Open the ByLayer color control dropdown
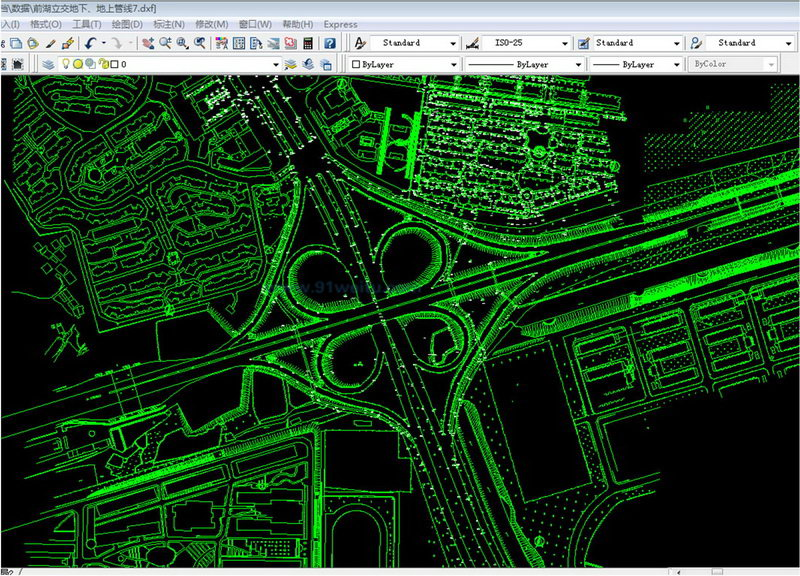The image size is (800, 576). click(x=454, y=64)
